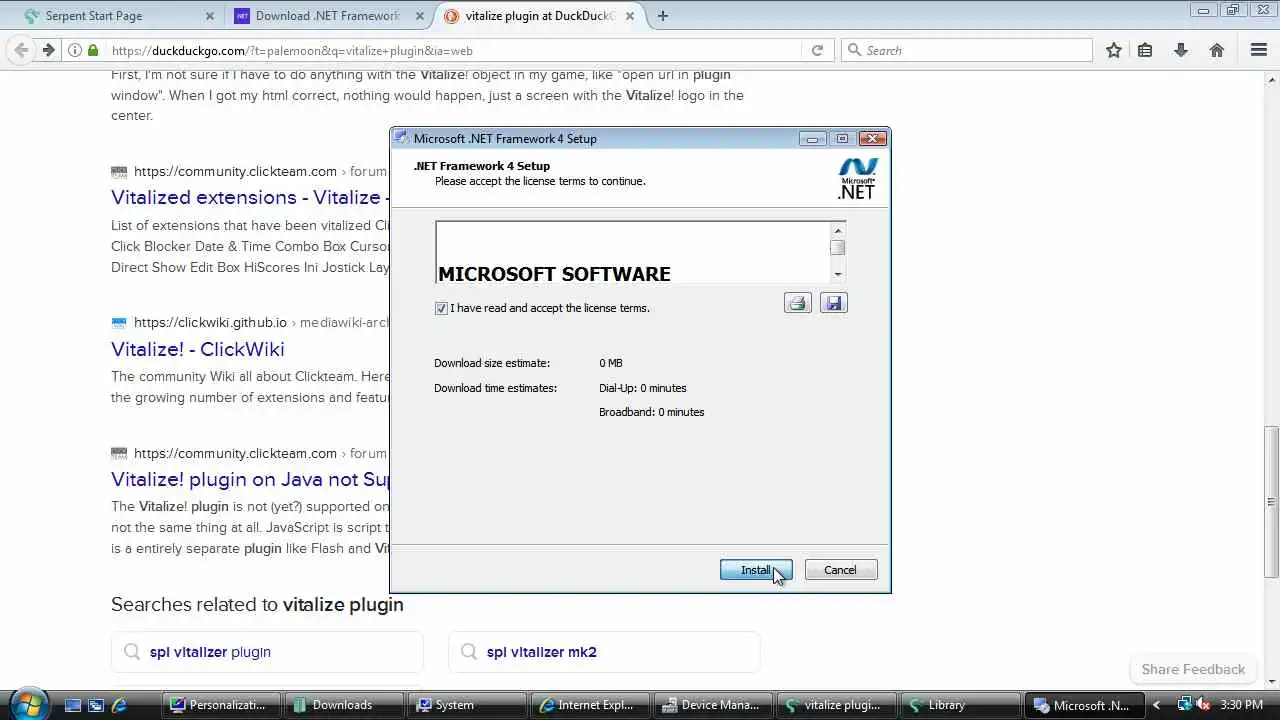
Task: Switch to the Serpent Start Page tab
Action: point(93,16)
